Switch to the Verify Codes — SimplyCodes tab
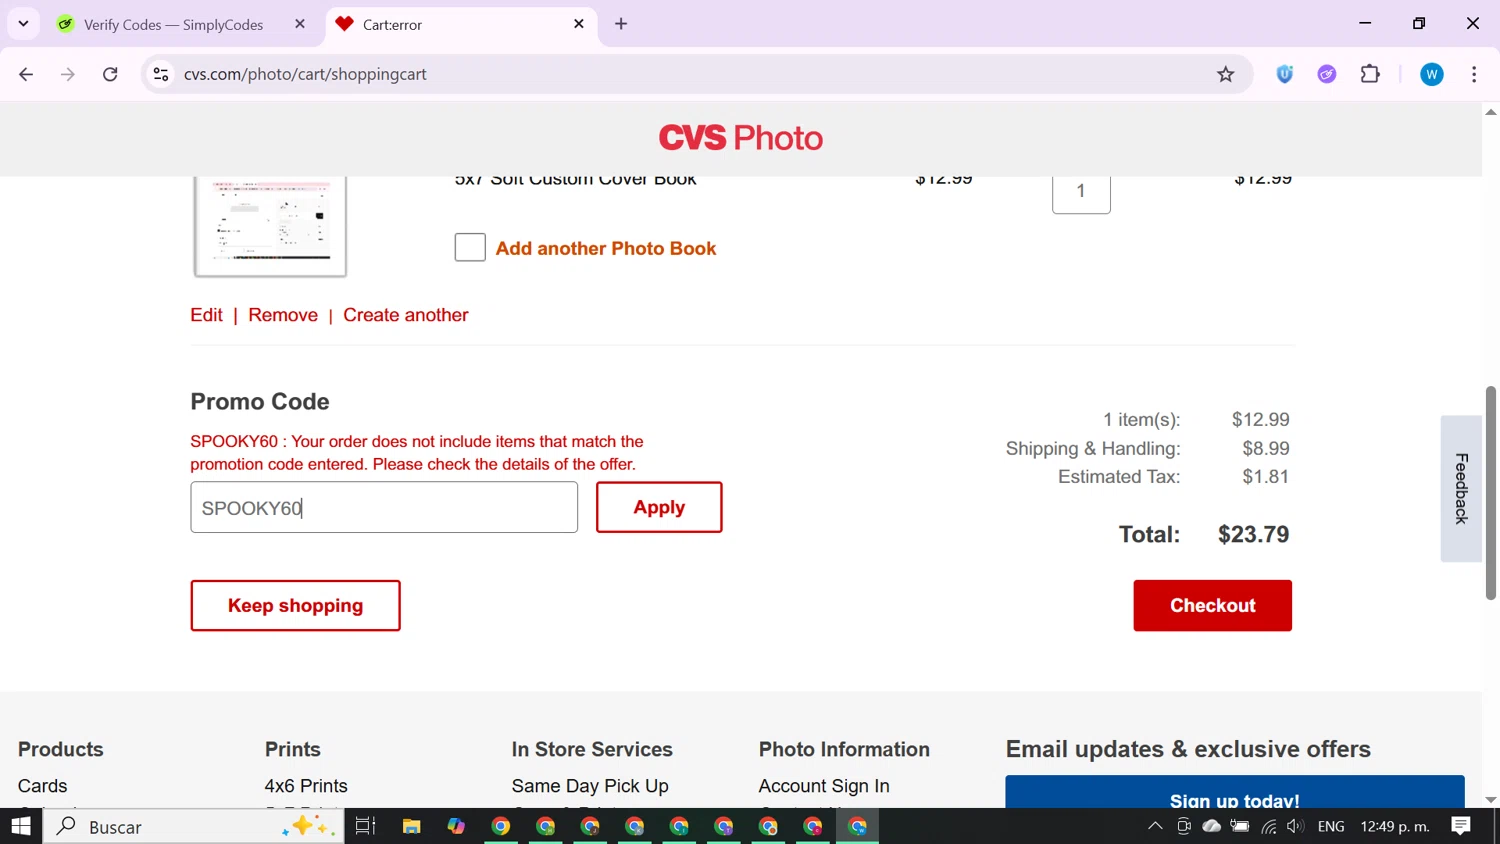1500x844 pixels. [x=173, y=24]
